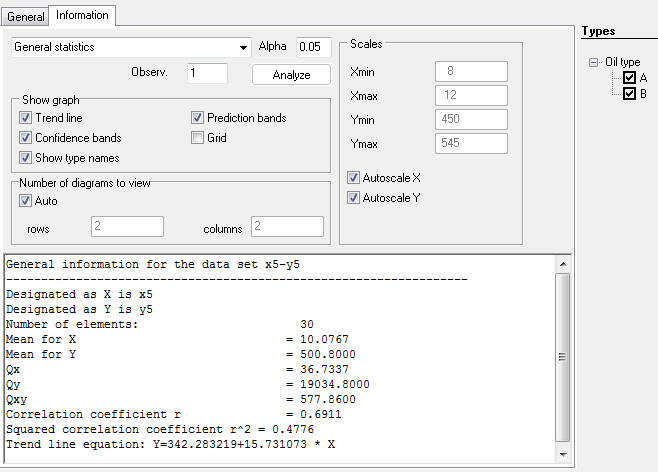Disable Autoscale X option

click(354, 177)
